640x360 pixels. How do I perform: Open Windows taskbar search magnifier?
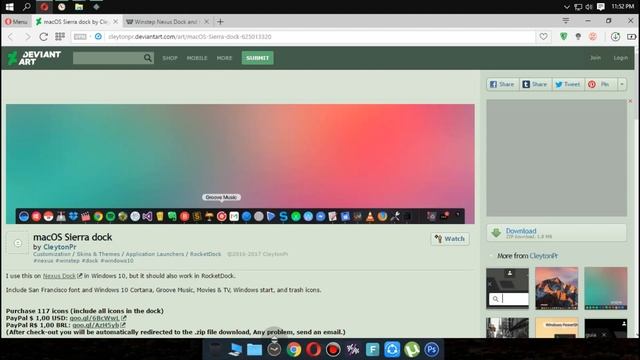tap(27, 7)
